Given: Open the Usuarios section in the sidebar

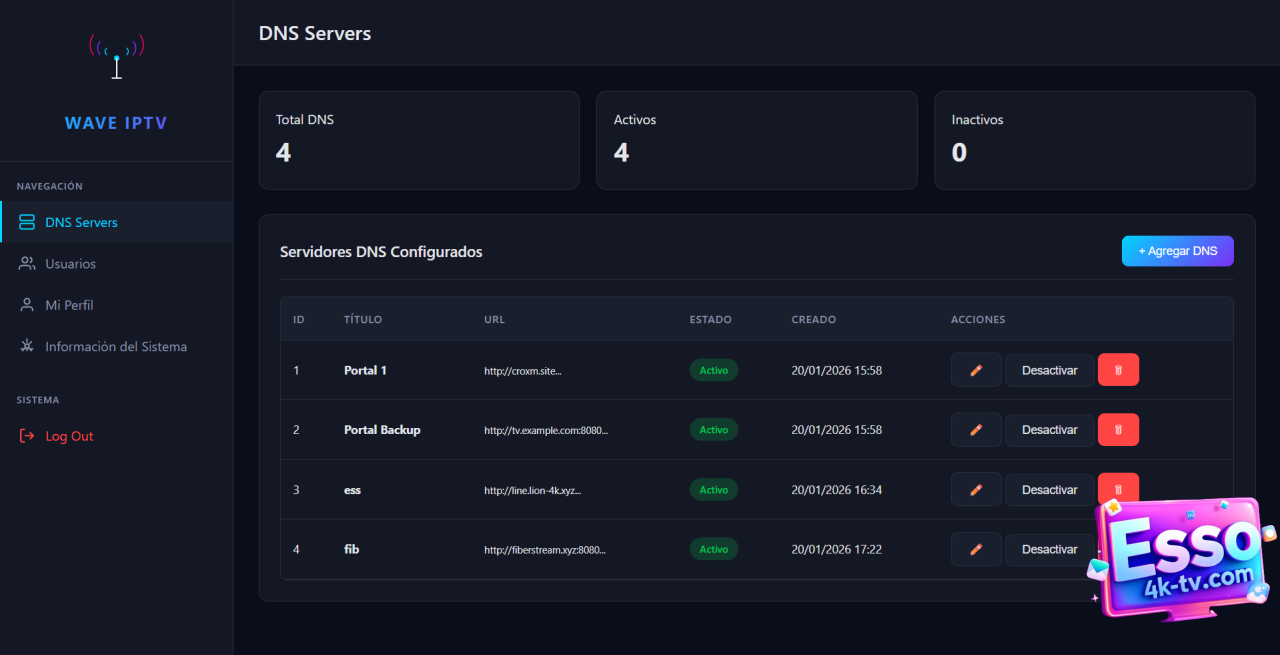Looking at the screenshot, I should click(x=70, y=264).
